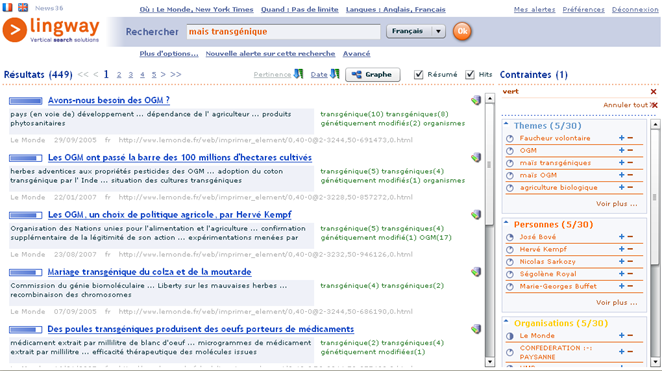663x372 pixels.
Task: Open document icon for Avons-nous besoin des OGM
Action: click(x=476, y=100)
